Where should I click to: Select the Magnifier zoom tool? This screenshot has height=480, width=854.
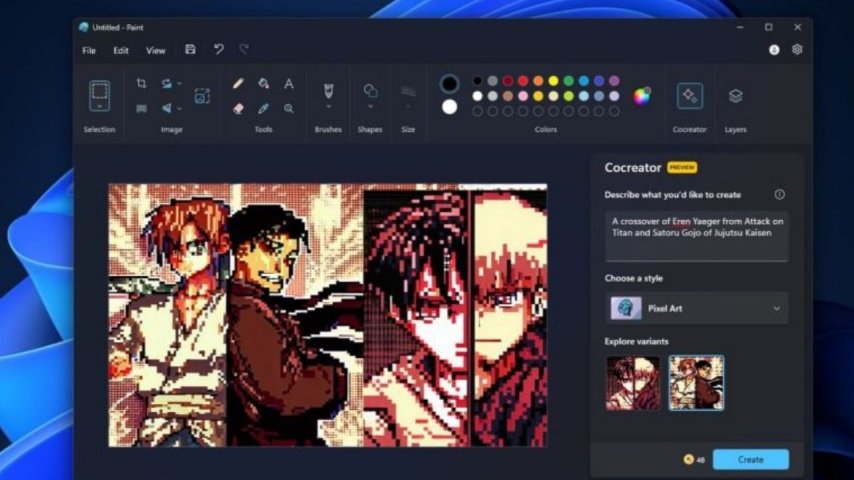289,108
